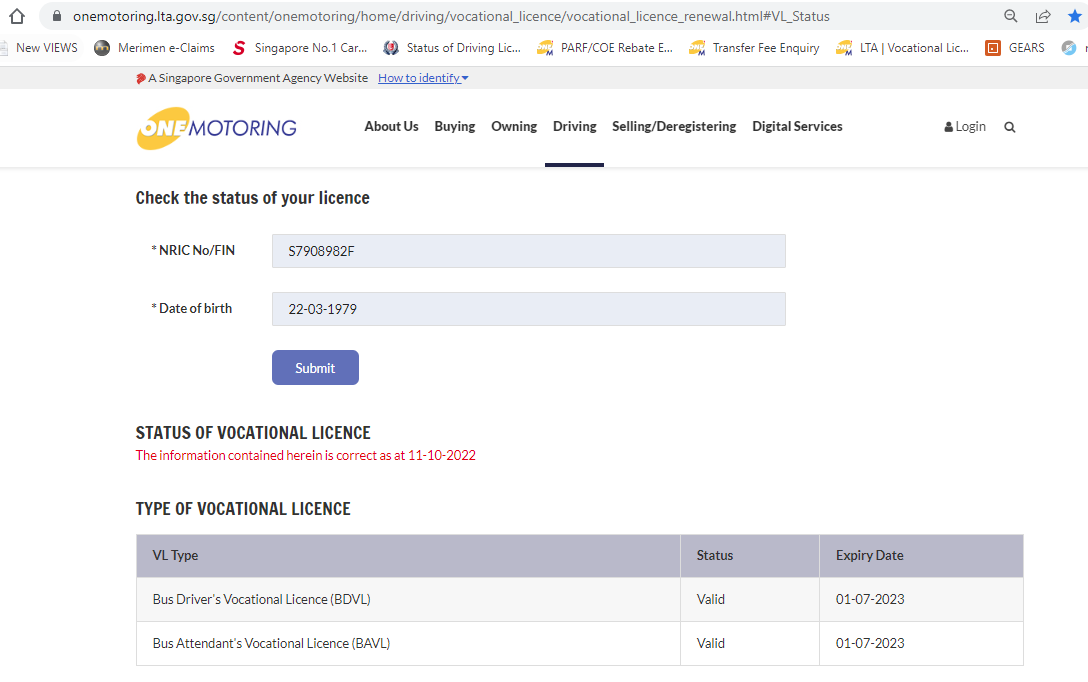Open Singapore No.1 Car bookmark
1088x682 pixels.
(x=299, y=48)
